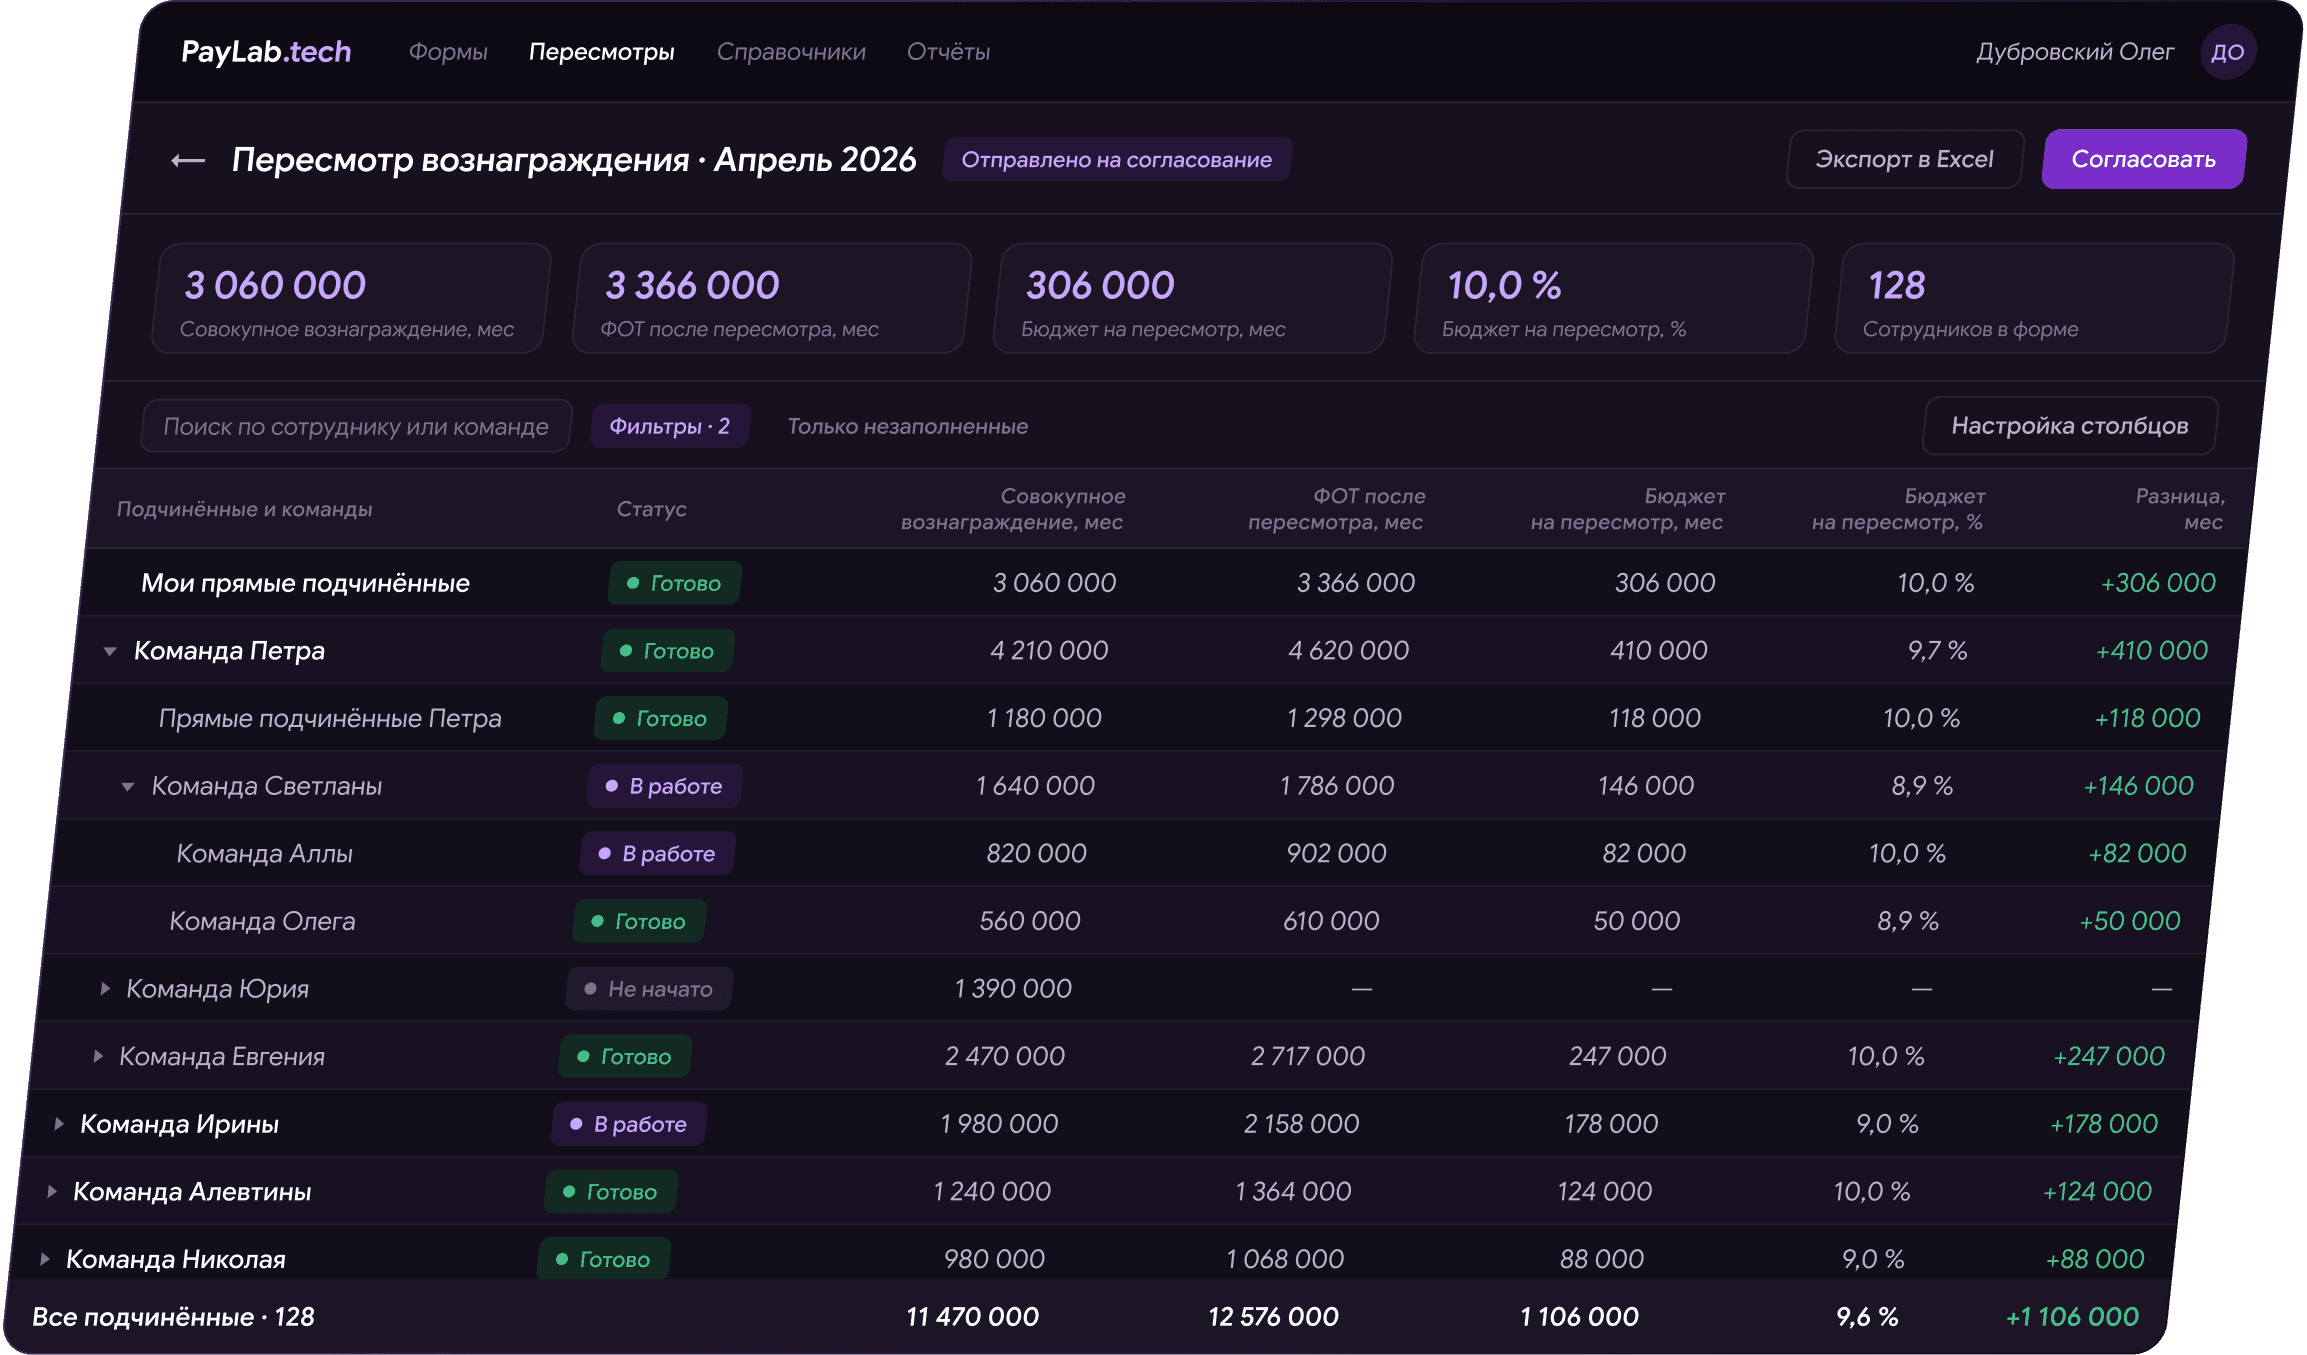Expand the Команда Евгения row
2307x1355 pixels.
tap(98, 1056)
